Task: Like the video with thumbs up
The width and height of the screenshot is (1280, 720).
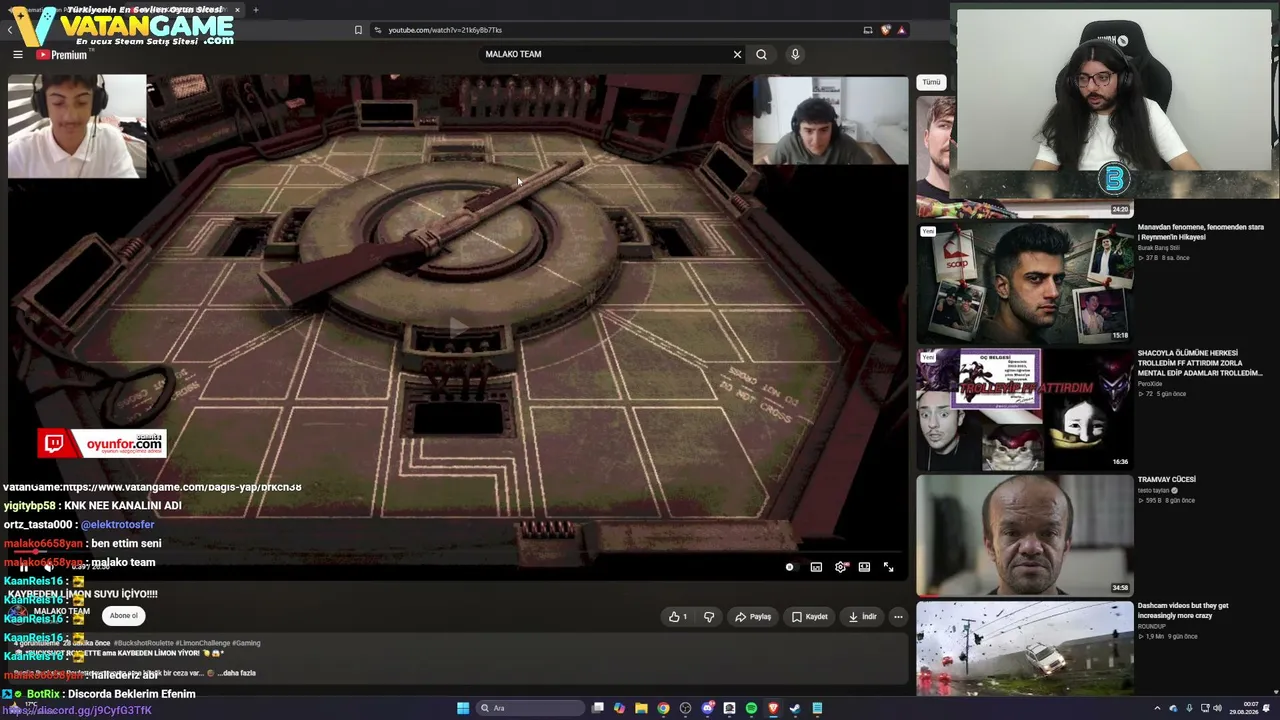Action: [678, 617]
